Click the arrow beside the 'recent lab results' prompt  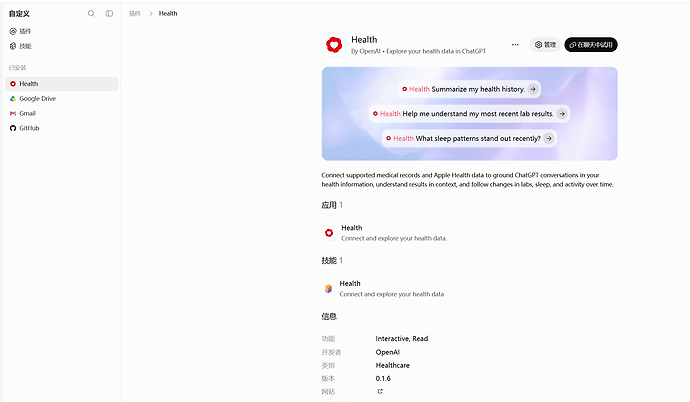click(x=562, y=114)
